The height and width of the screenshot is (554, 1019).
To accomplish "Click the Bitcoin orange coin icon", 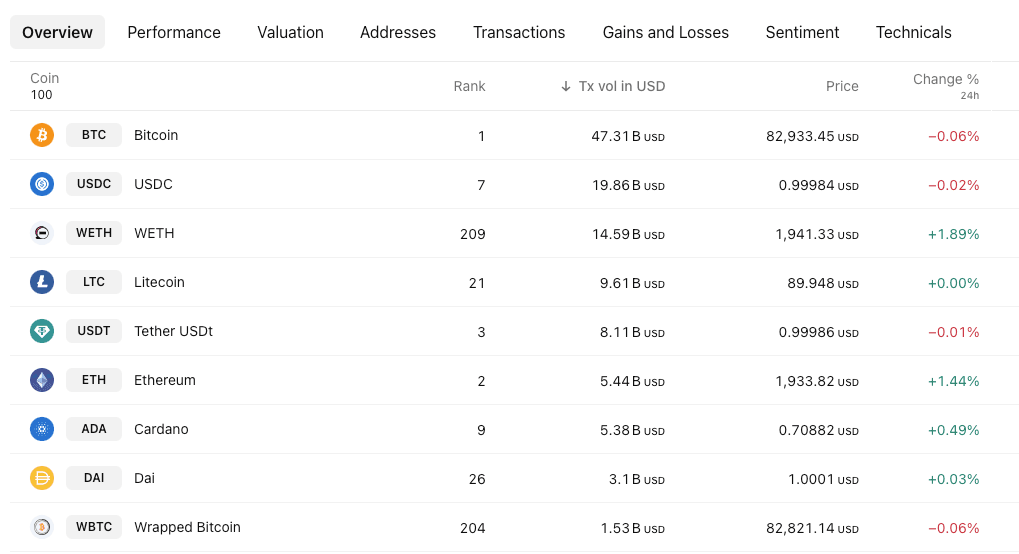I will click(x=42, y=135).
